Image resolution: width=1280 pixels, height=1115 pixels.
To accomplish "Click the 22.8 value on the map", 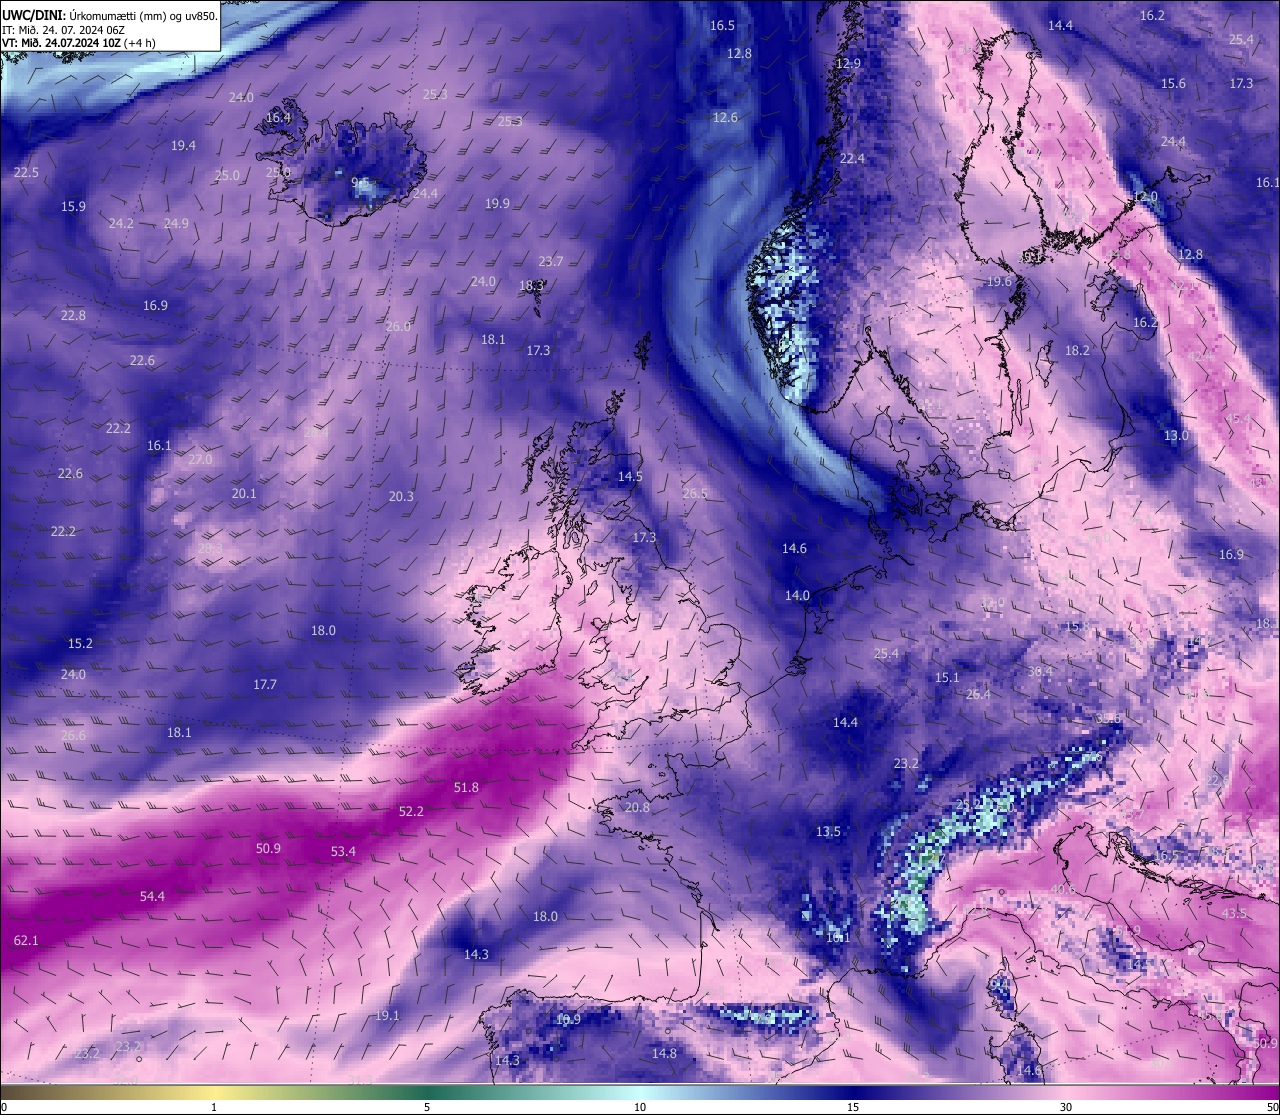I will pos(73,316).
